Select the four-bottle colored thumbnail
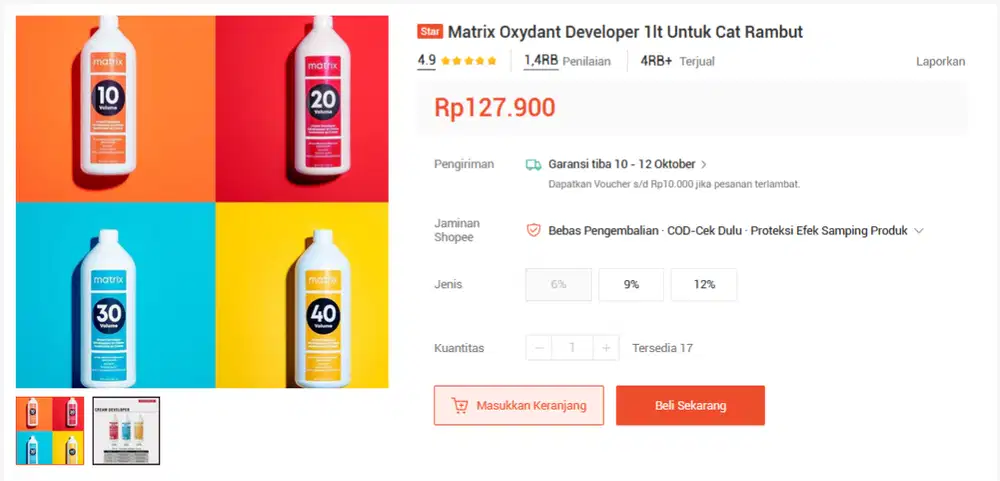 [50, 431]
